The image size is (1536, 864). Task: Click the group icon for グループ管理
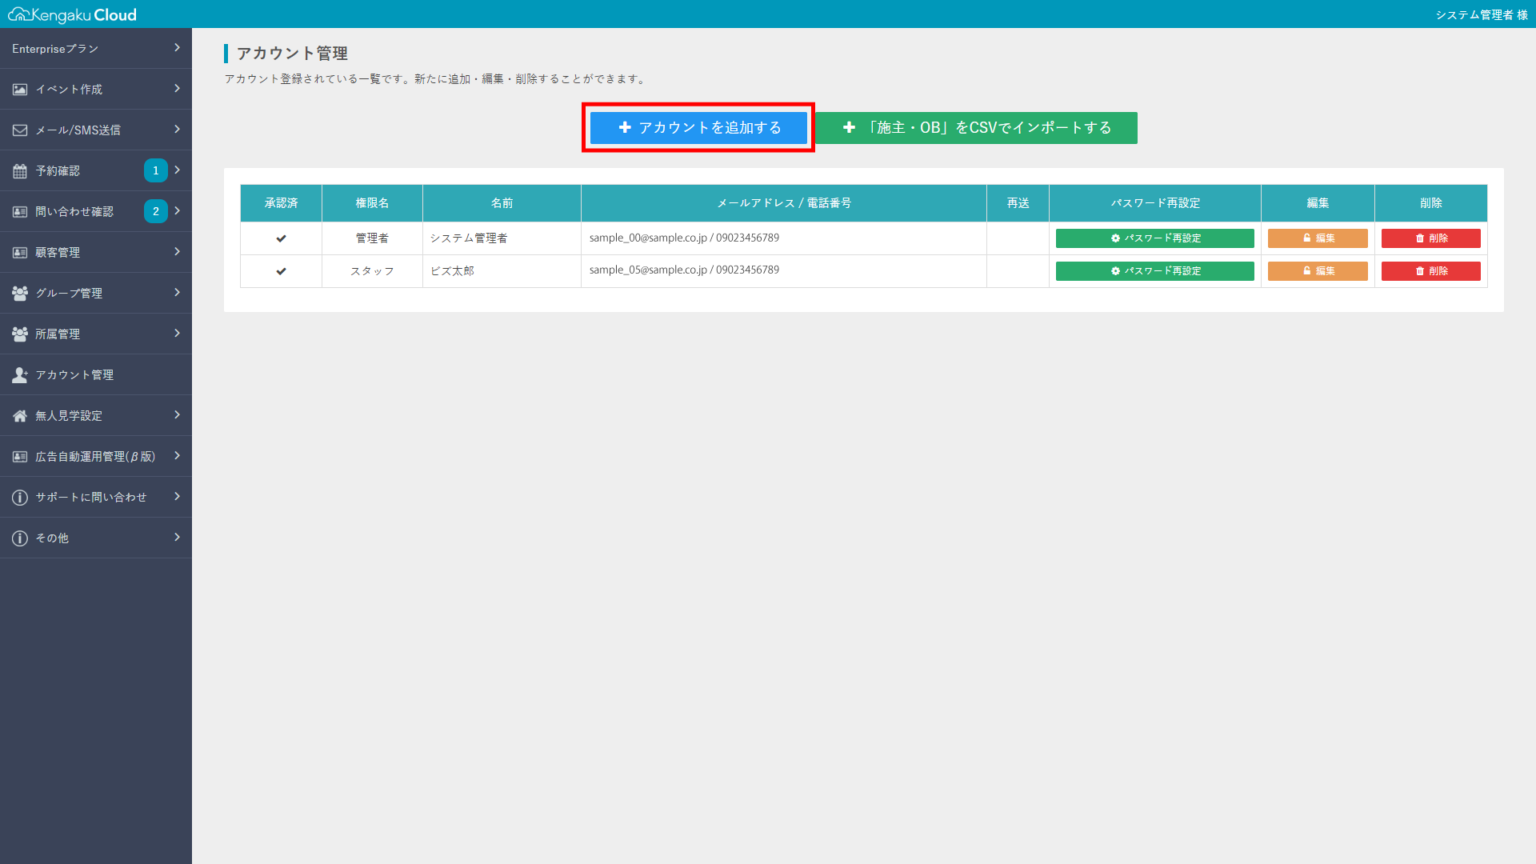(20, 293)
